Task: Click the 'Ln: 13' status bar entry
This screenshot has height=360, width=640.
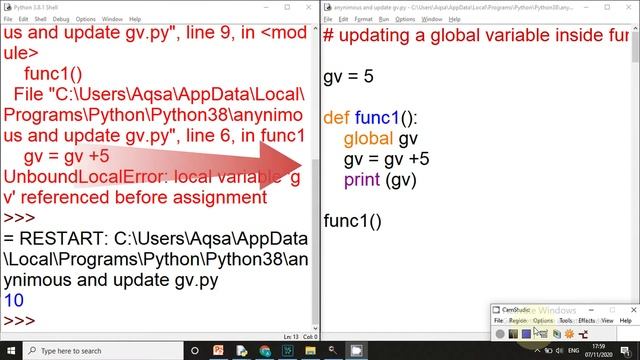Action: coord(291,337)
